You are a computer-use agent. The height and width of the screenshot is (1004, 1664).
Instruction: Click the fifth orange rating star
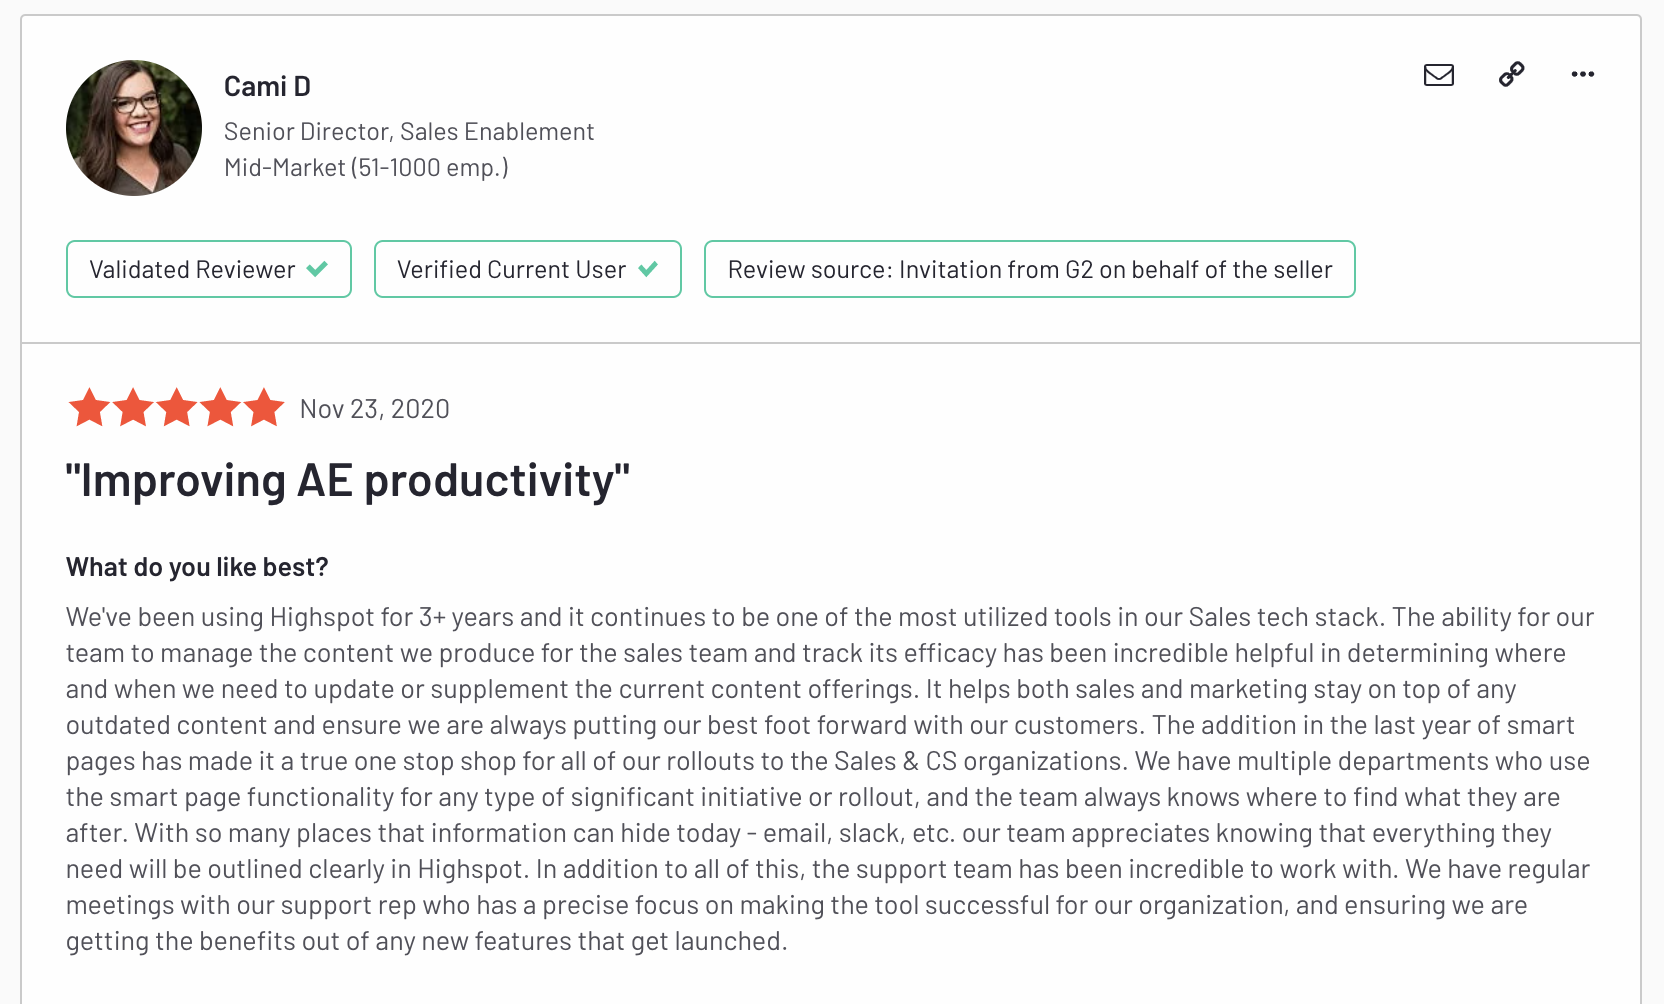pos(264,408)
